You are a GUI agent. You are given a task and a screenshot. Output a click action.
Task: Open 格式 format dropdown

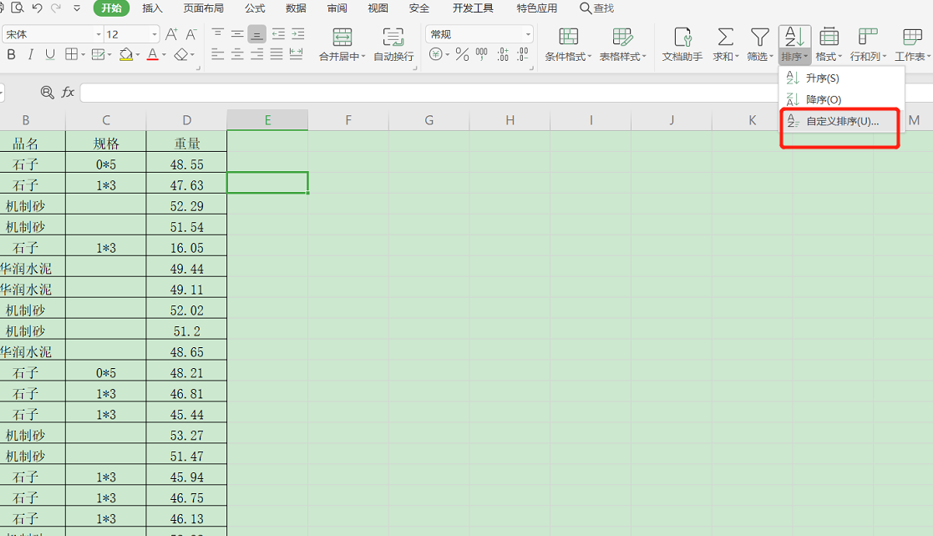tap(829, 45)
